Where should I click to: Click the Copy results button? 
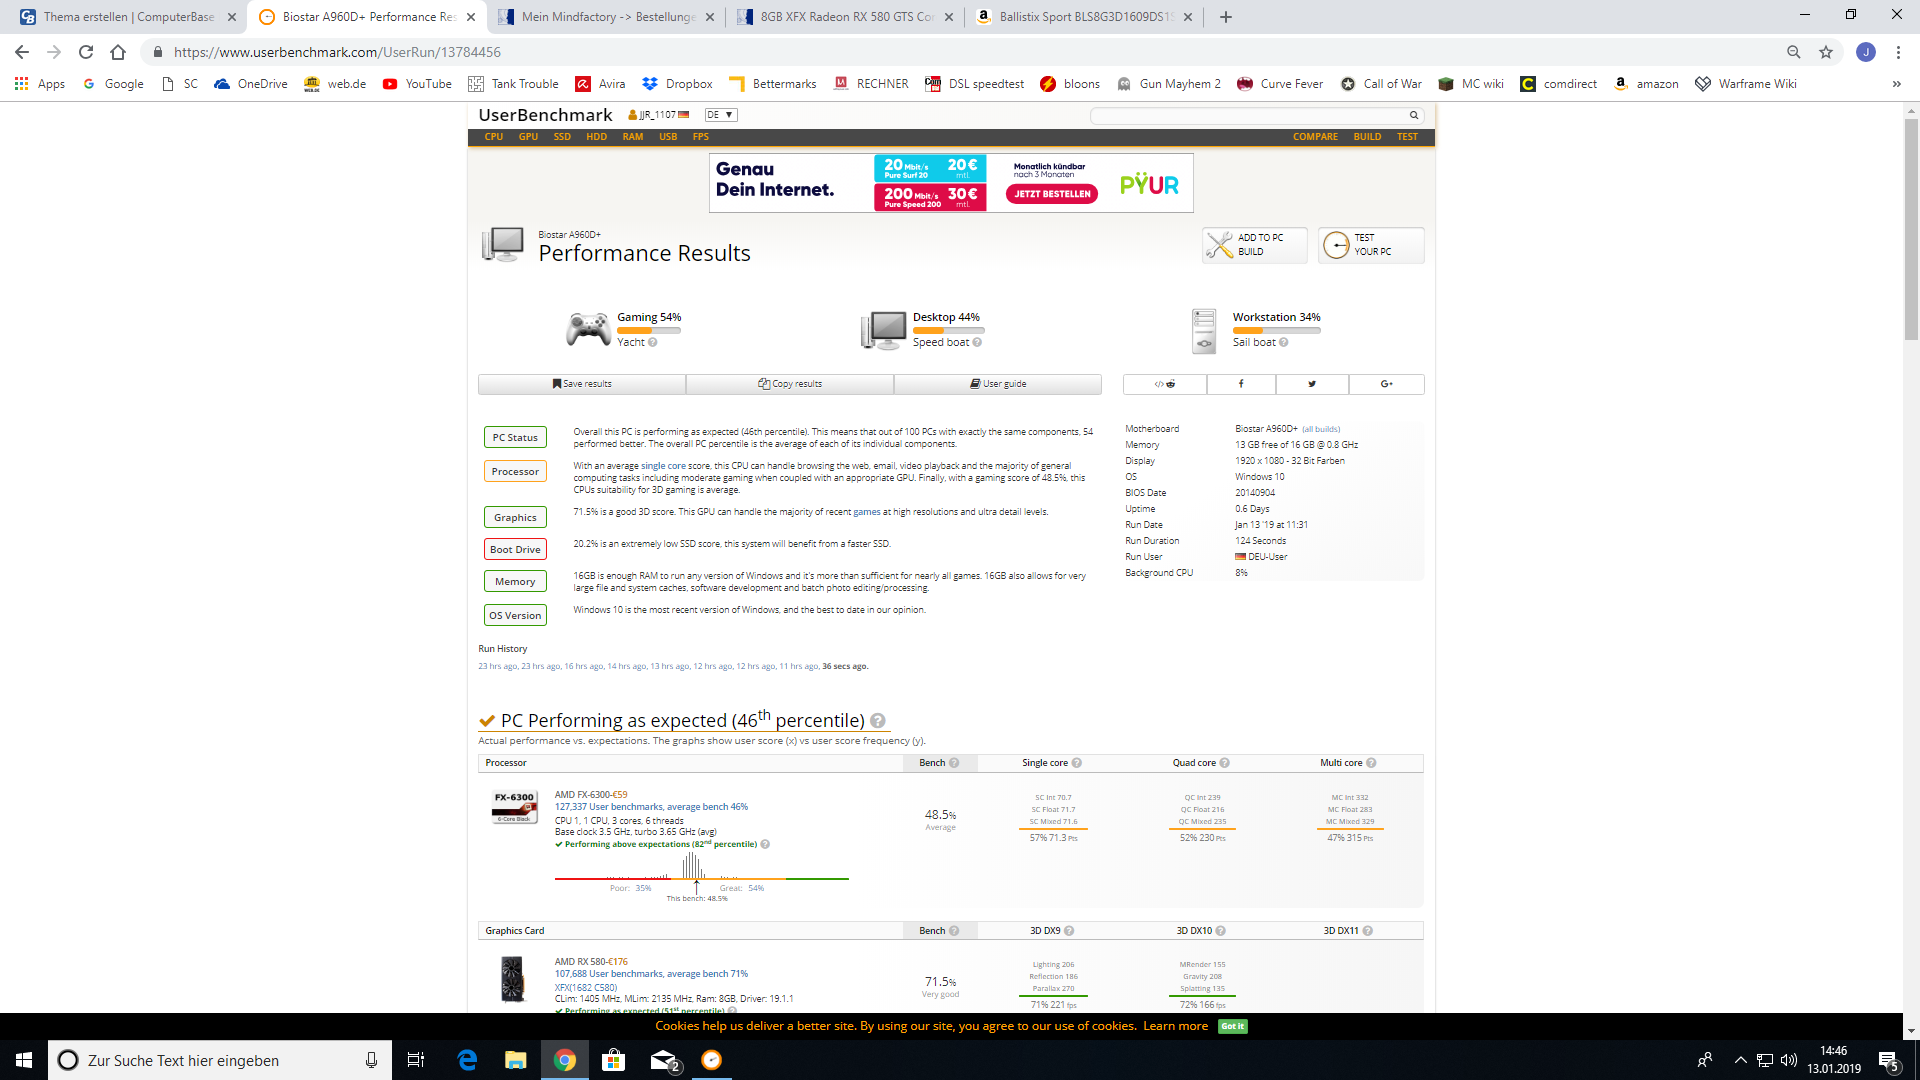(x=790, y=384)
